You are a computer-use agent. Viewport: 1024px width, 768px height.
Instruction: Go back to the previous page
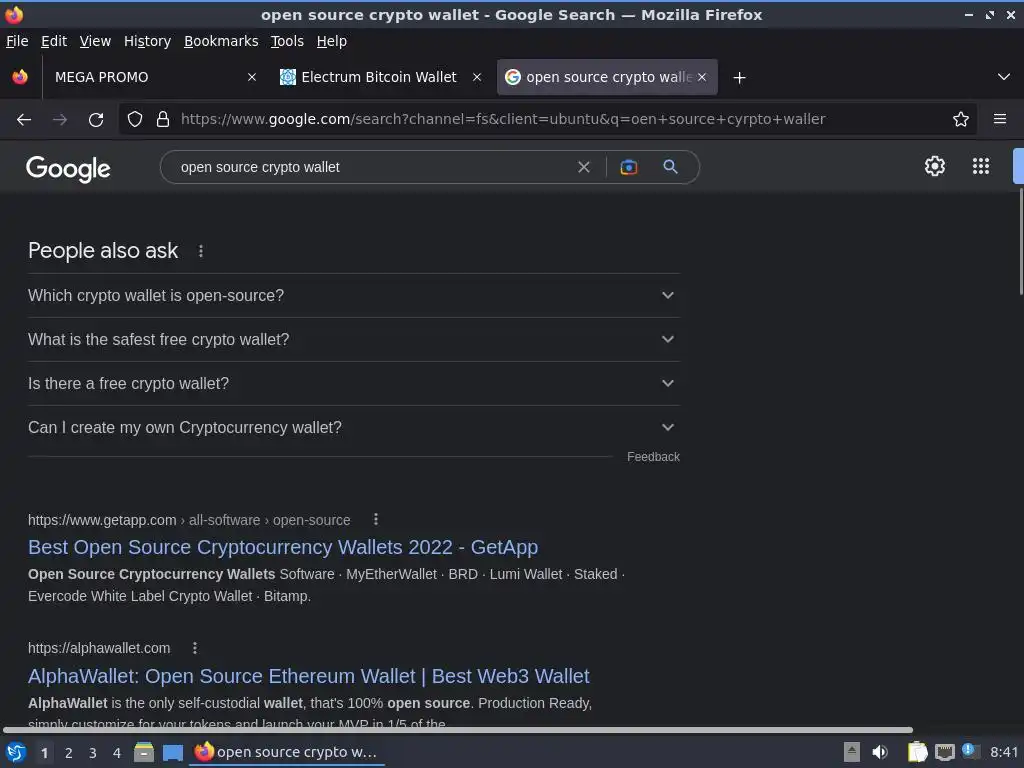tap(24, 120)
